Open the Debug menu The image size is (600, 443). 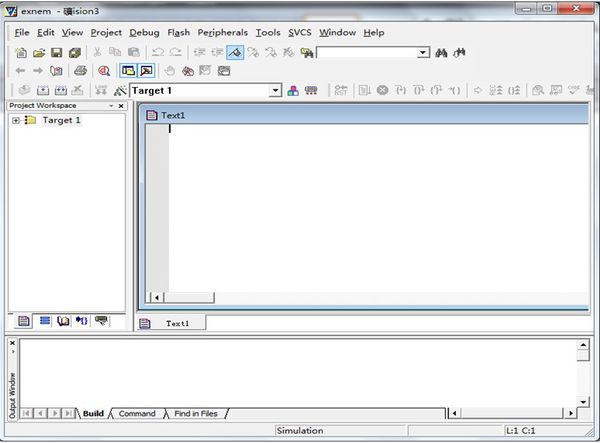coord(144,33)
